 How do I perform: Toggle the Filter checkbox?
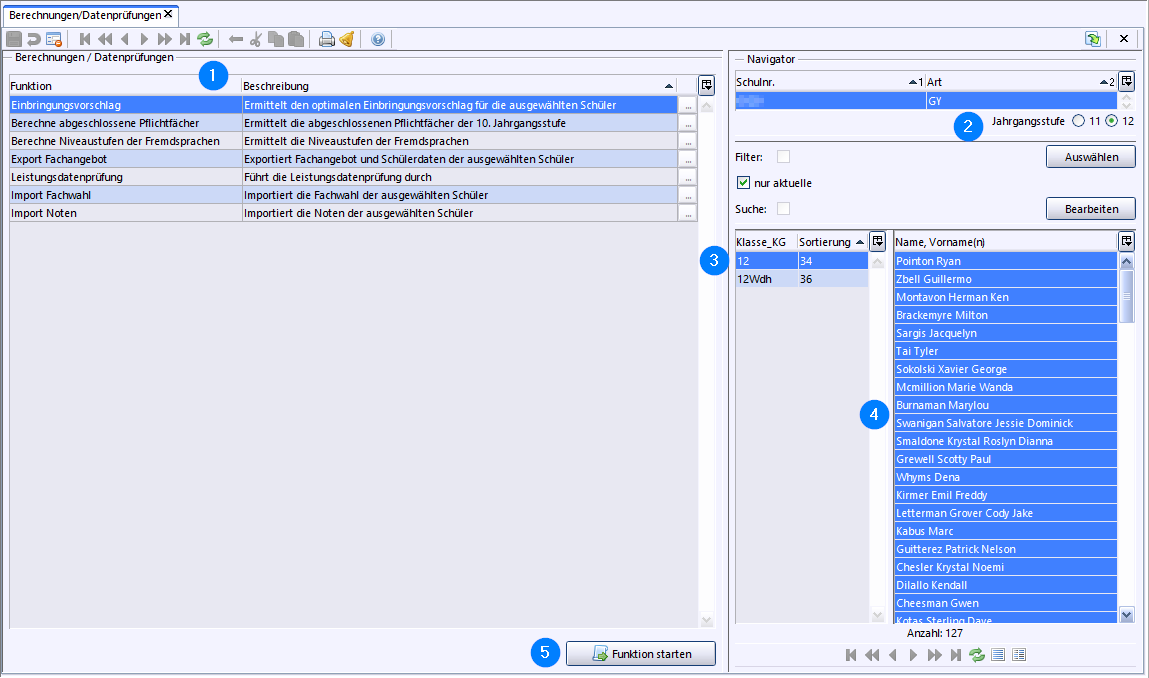783,157
